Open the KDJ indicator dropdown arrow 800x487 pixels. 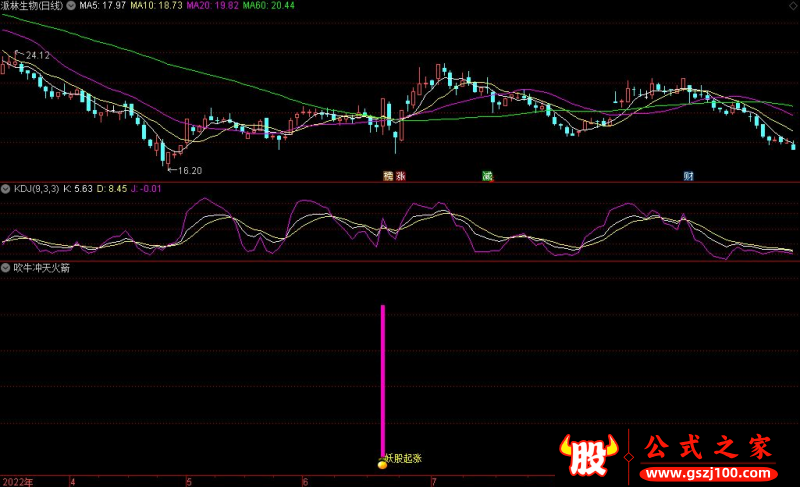click(5, 188)
